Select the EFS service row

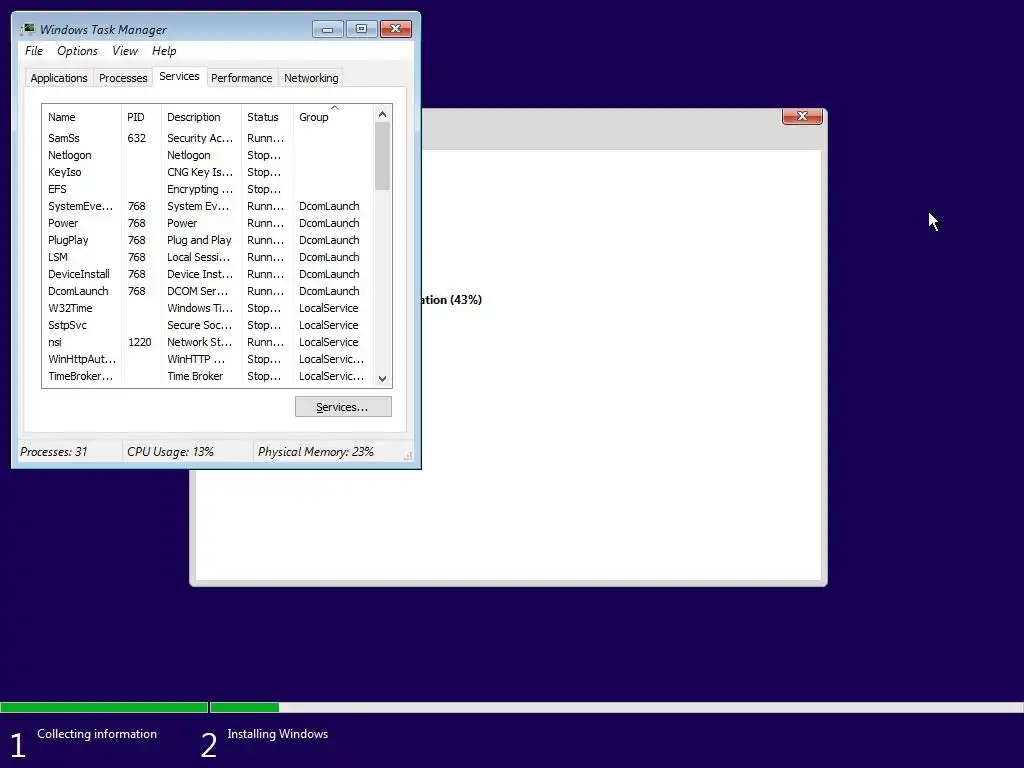tap(208, 189)
